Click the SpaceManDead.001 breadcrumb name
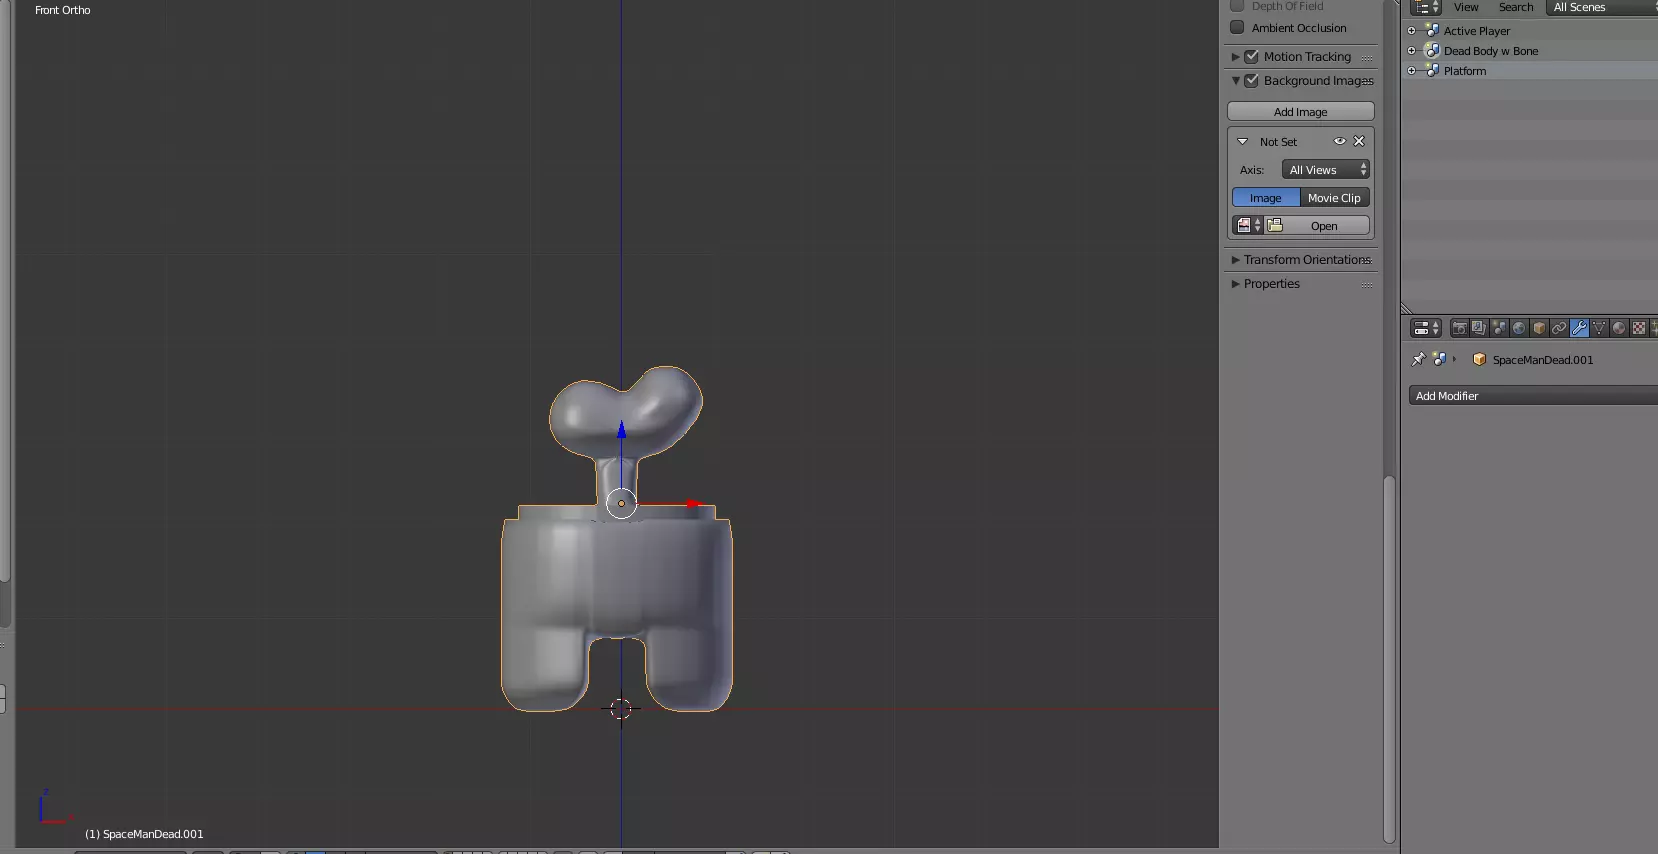The width and height of the screenshot is (1658, 854). (1543, 360)
